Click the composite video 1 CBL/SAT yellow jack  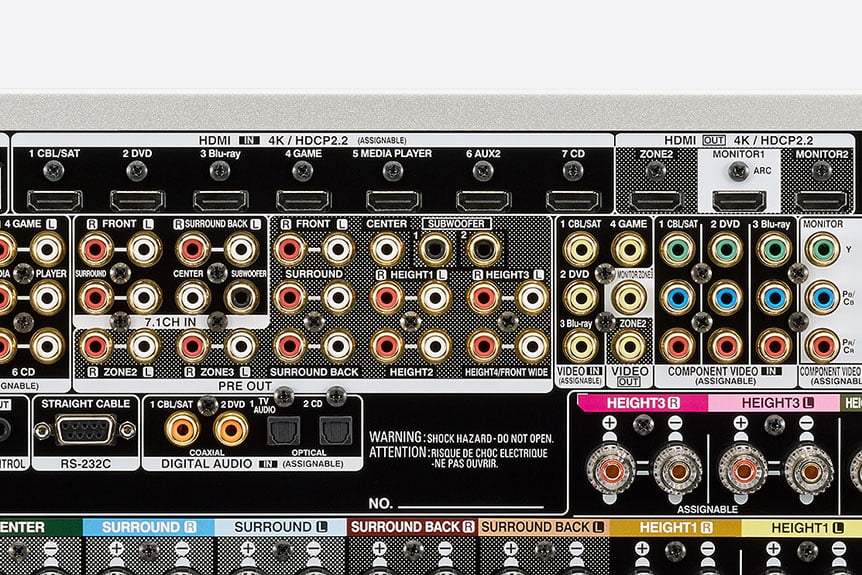pyautogui.click(x=581, y=249)
